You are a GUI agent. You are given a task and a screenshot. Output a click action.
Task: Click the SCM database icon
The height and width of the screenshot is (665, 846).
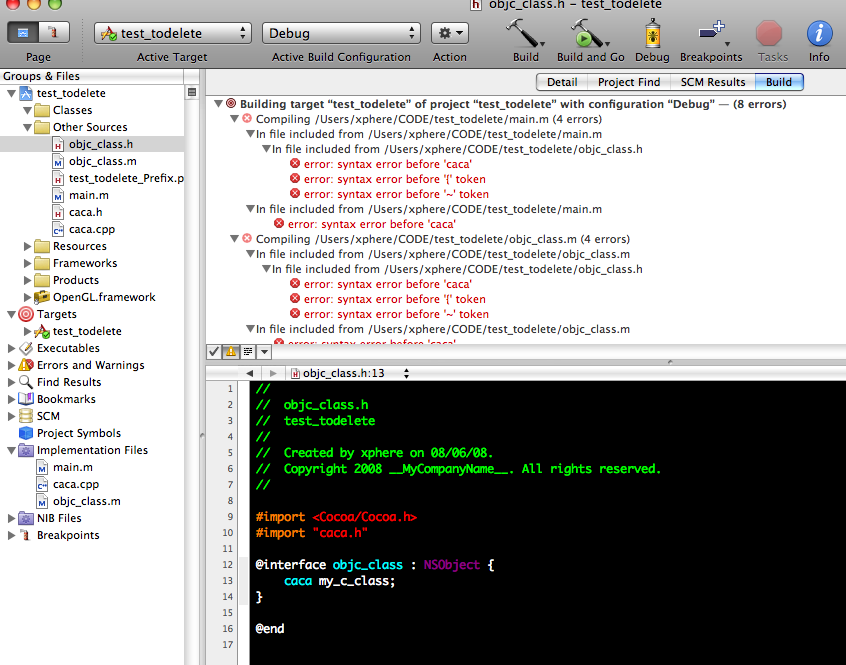pos(26,416)
